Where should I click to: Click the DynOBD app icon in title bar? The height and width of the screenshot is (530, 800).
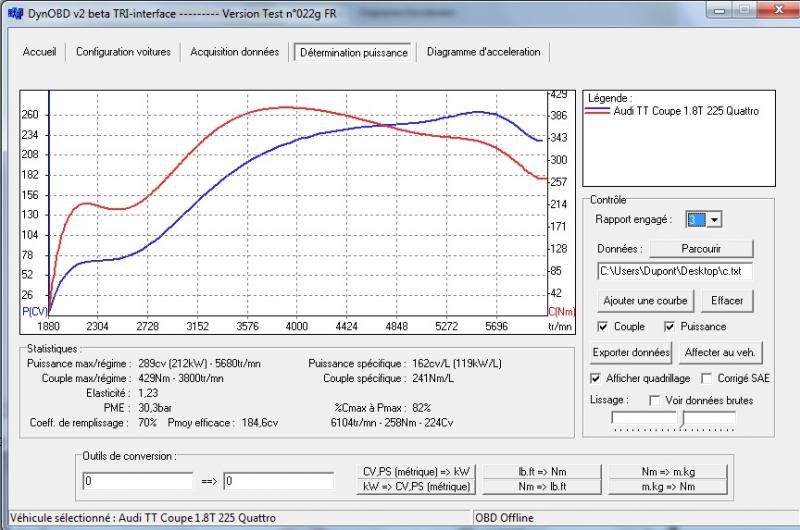click(15, 11)
